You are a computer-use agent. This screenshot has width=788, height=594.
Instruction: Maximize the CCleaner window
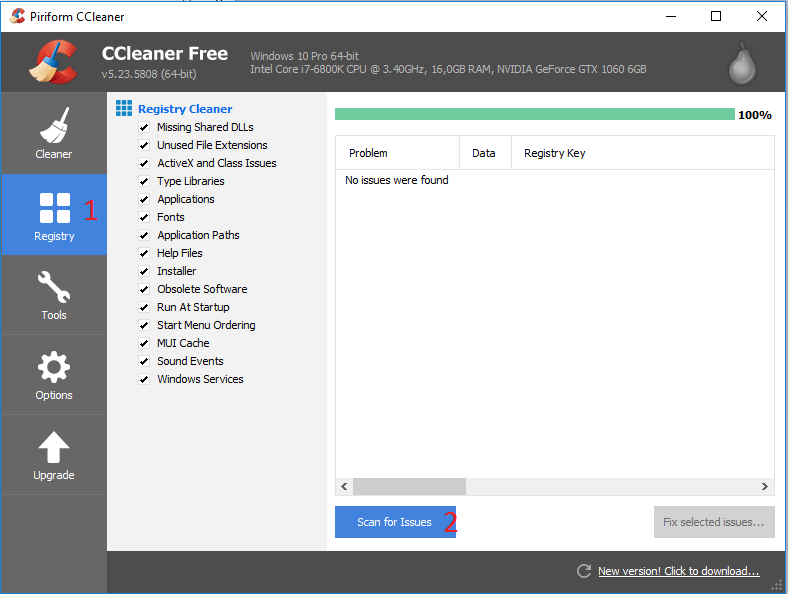716,16
